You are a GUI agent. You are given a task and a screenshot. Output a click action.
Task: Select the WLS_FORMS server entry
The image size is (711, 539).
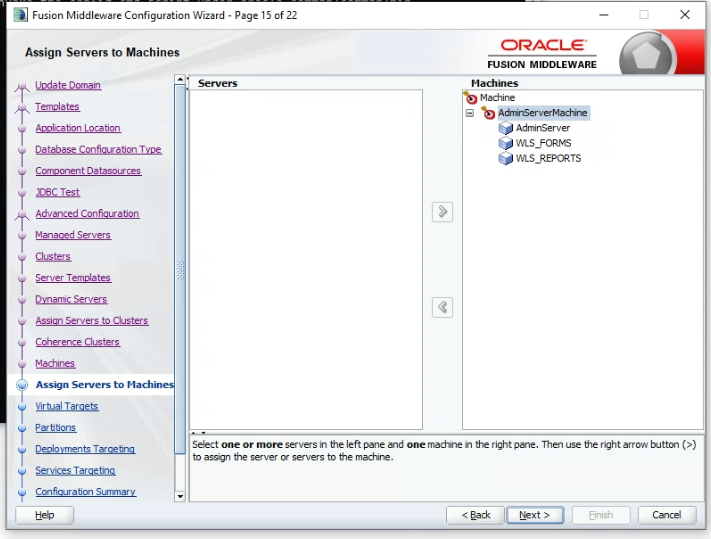pyautogui.click(x=543, y=143)
